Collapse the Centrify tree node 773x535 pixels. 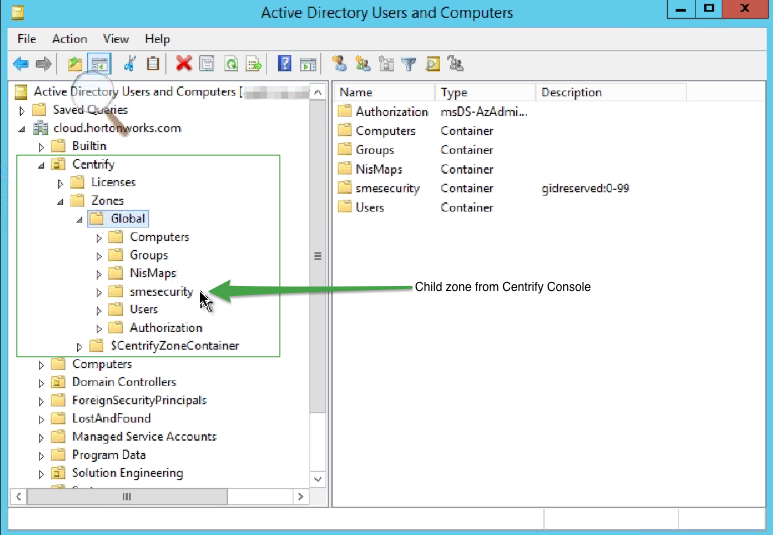pos(42,165)
